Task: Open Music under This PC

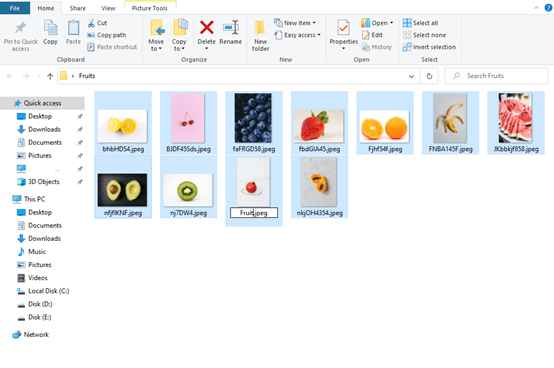Action: [x=37, y=251]
